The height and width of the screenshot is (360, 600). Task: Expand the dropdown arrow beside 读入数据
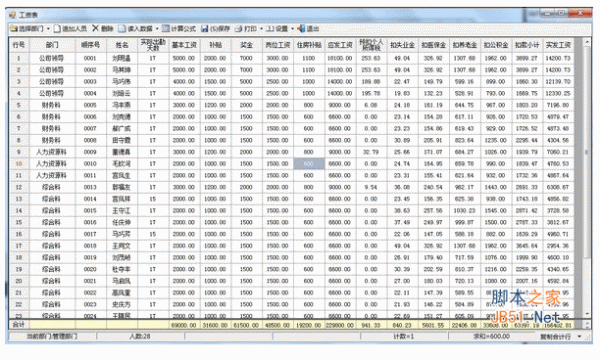[157, 29]
